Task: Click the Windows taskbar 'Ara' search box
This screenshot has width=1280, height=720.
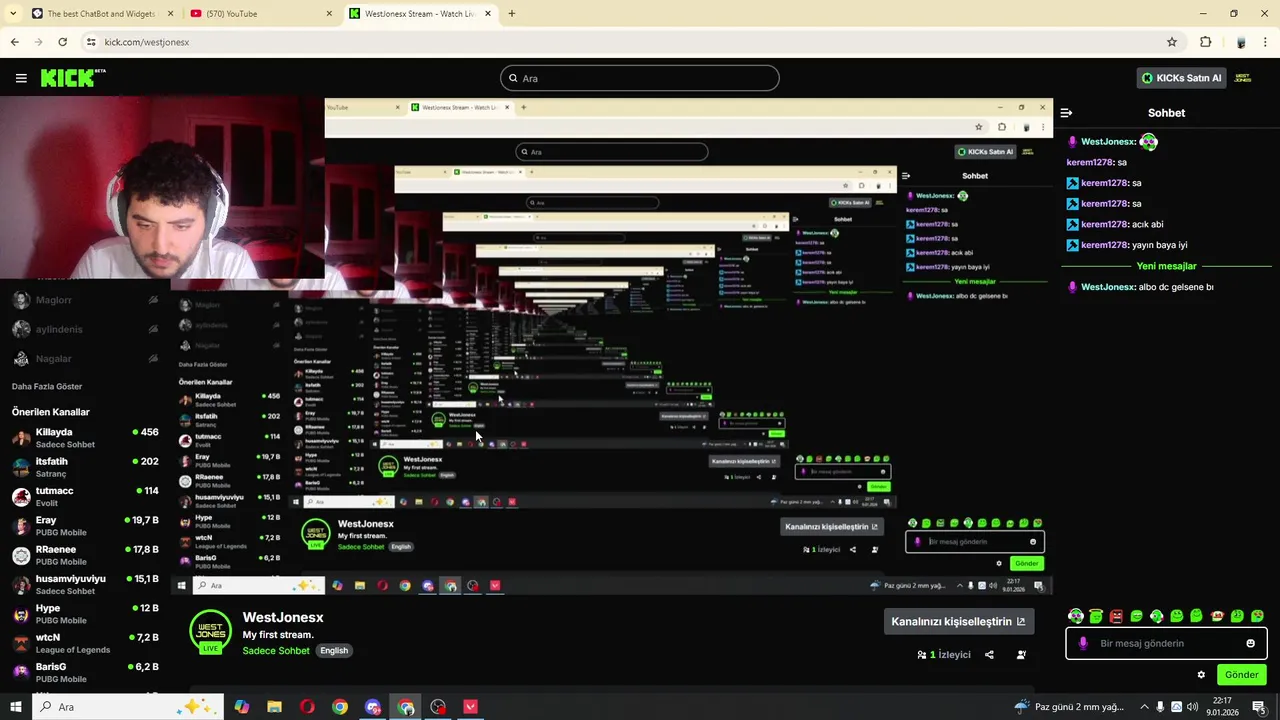Action: click(x=128, y=707)
